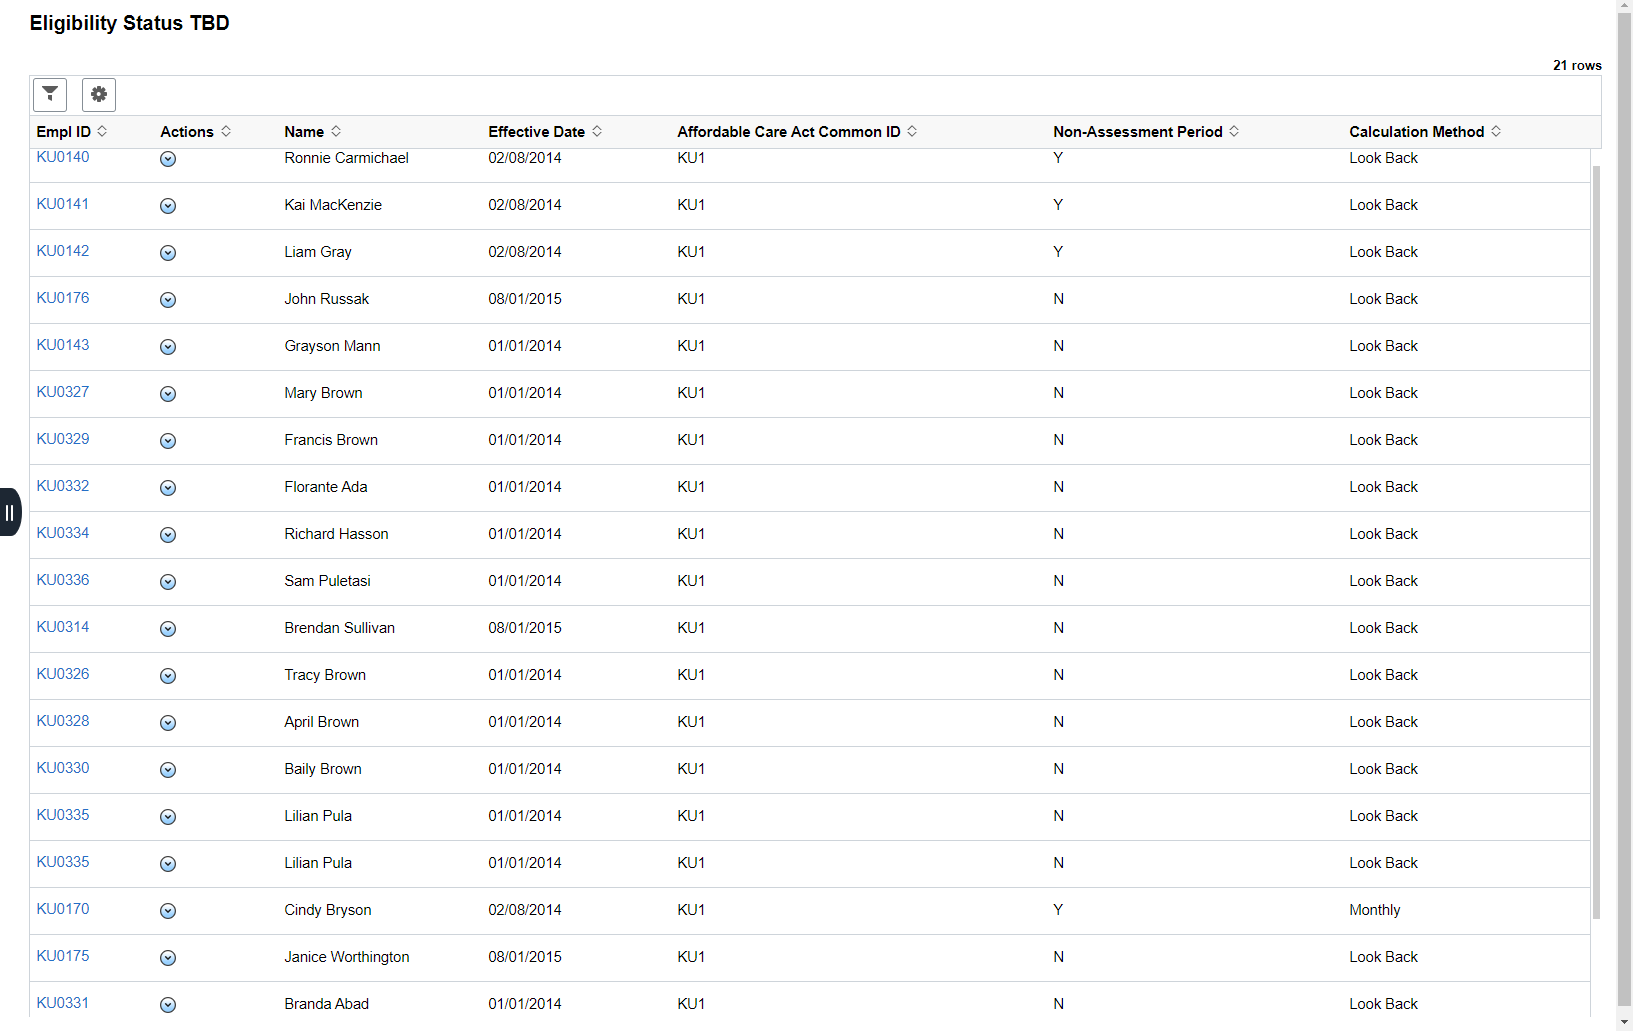Click Y in Kai MacKenzie's row
1633x1031 pixels.
[x=1058, y=205]
